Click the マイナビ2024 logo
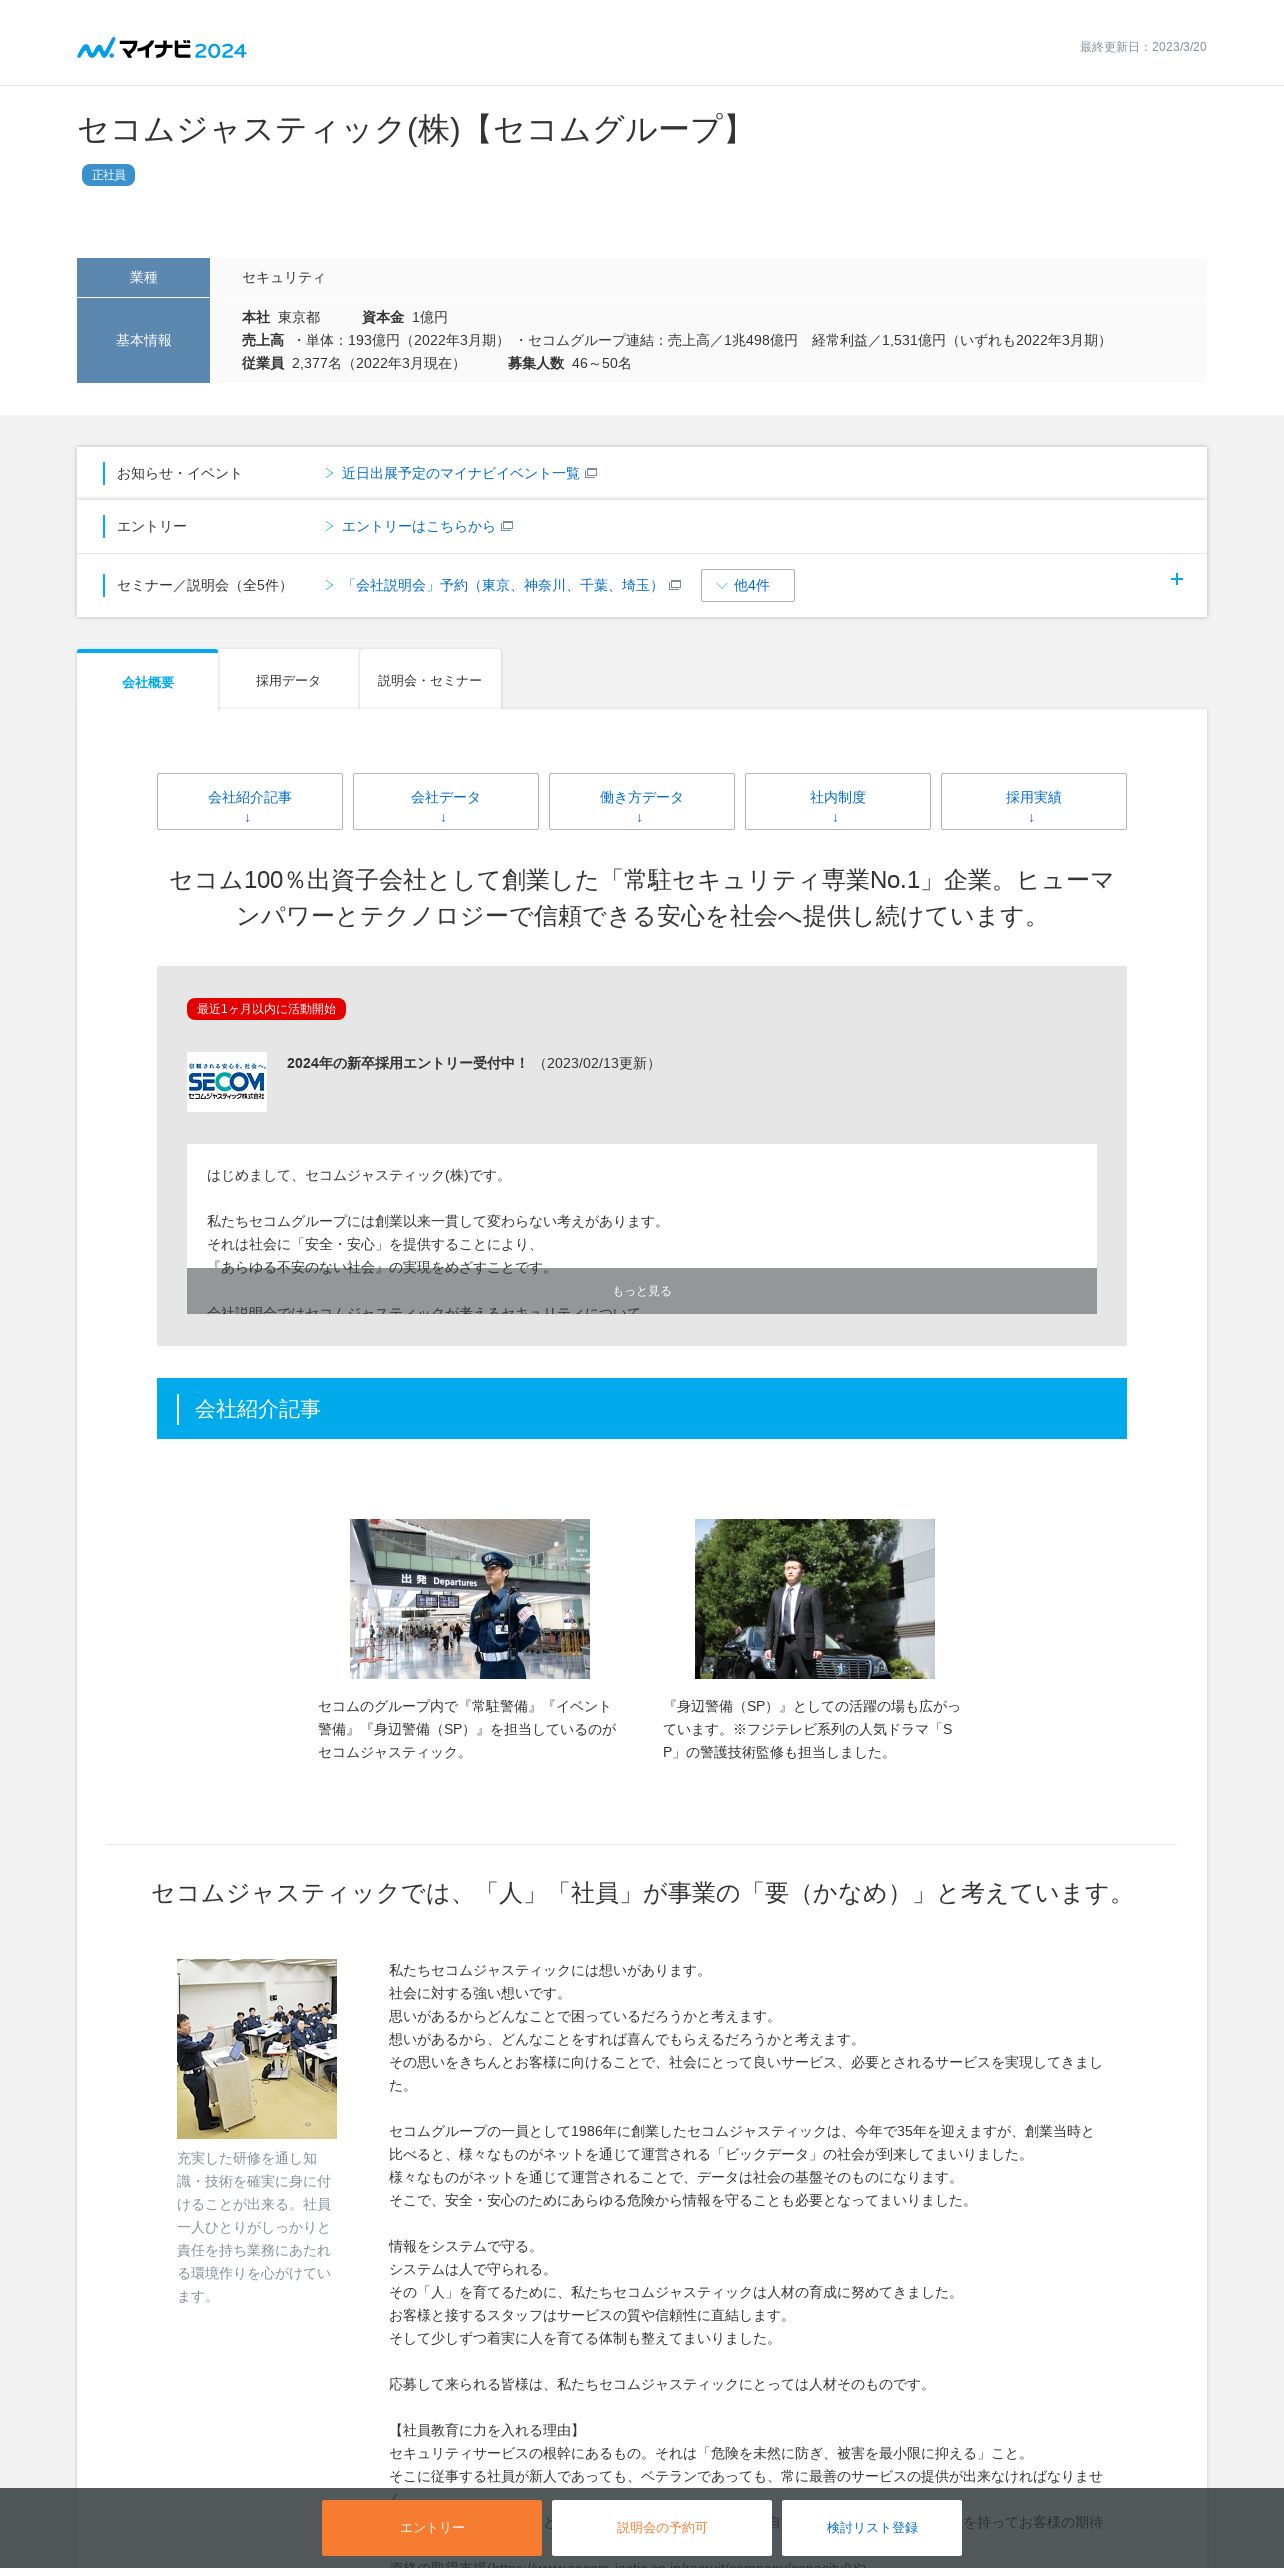 click(162, 48)
